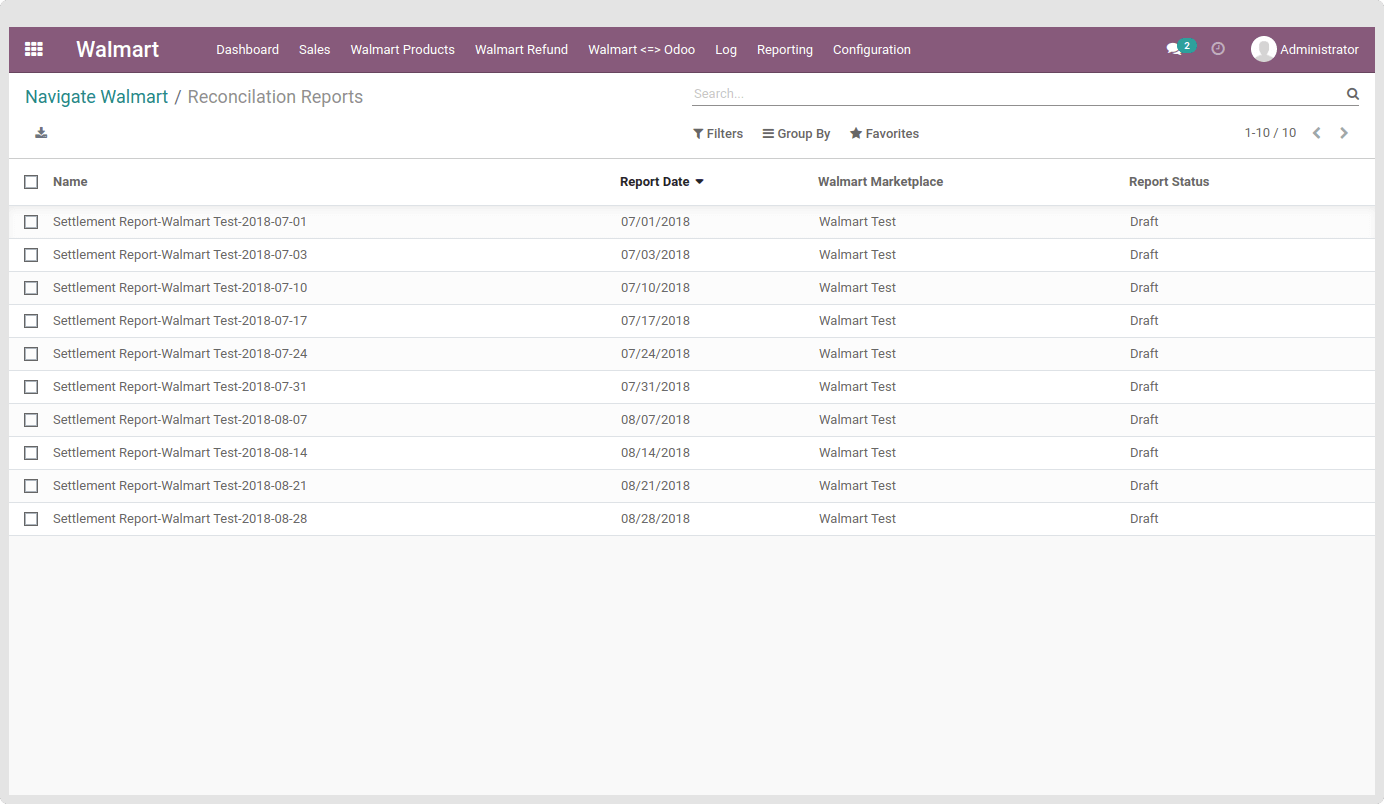Open the activities clock icon
1384x804 pixels.
[1218, 49]
